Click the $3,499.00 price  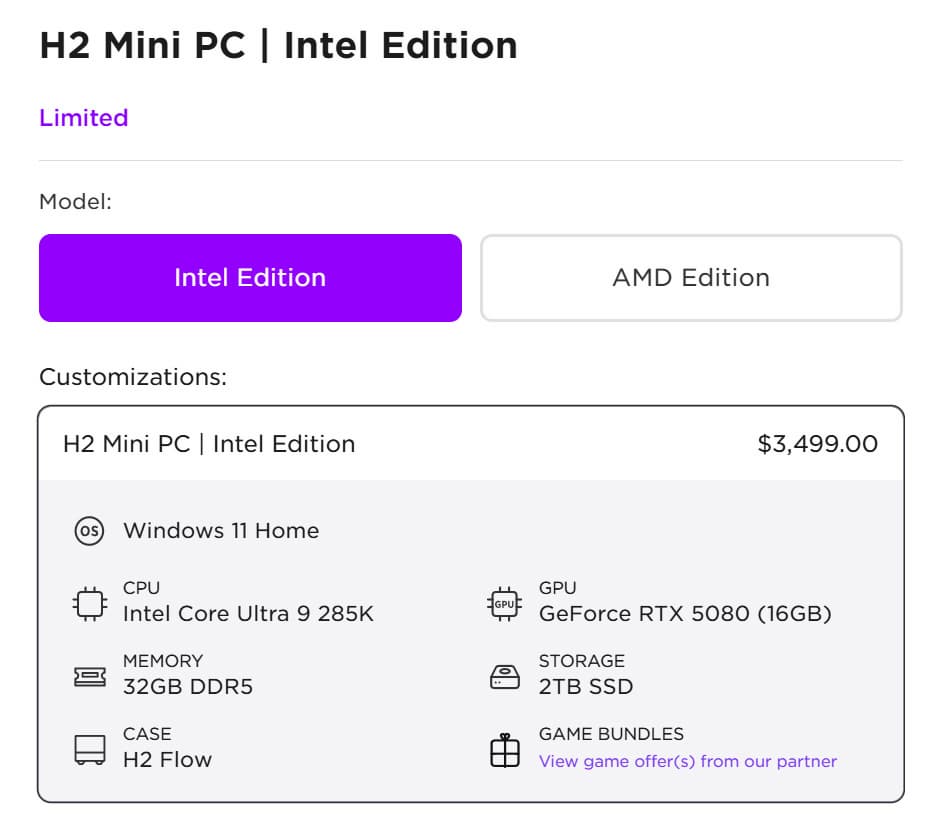tap(817, 444)
